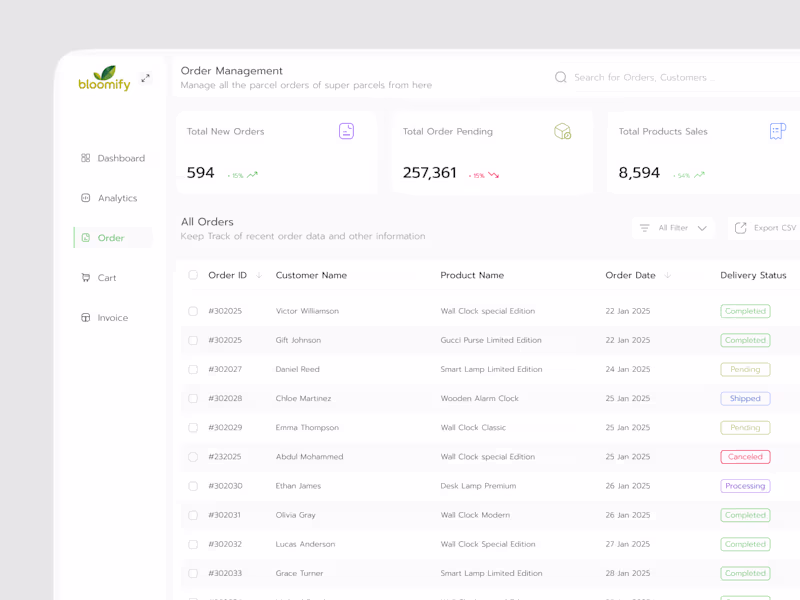Click the Canceled status badge for Abdul Mohammed
The height and width of the screenshot is (600, 800).
(x=745, y=457)
